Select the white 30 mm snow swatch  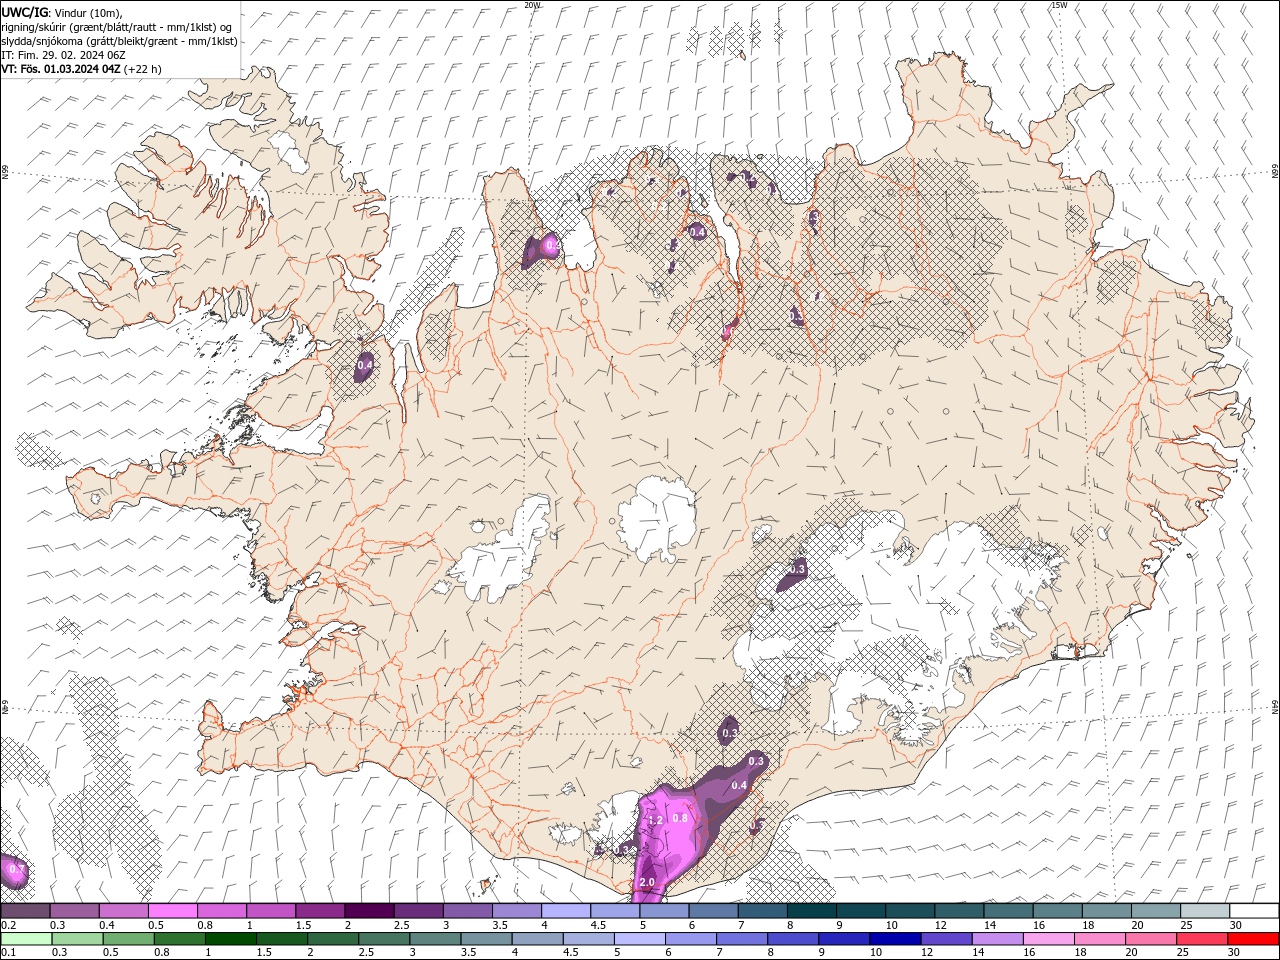click(x=1255, y=911)
